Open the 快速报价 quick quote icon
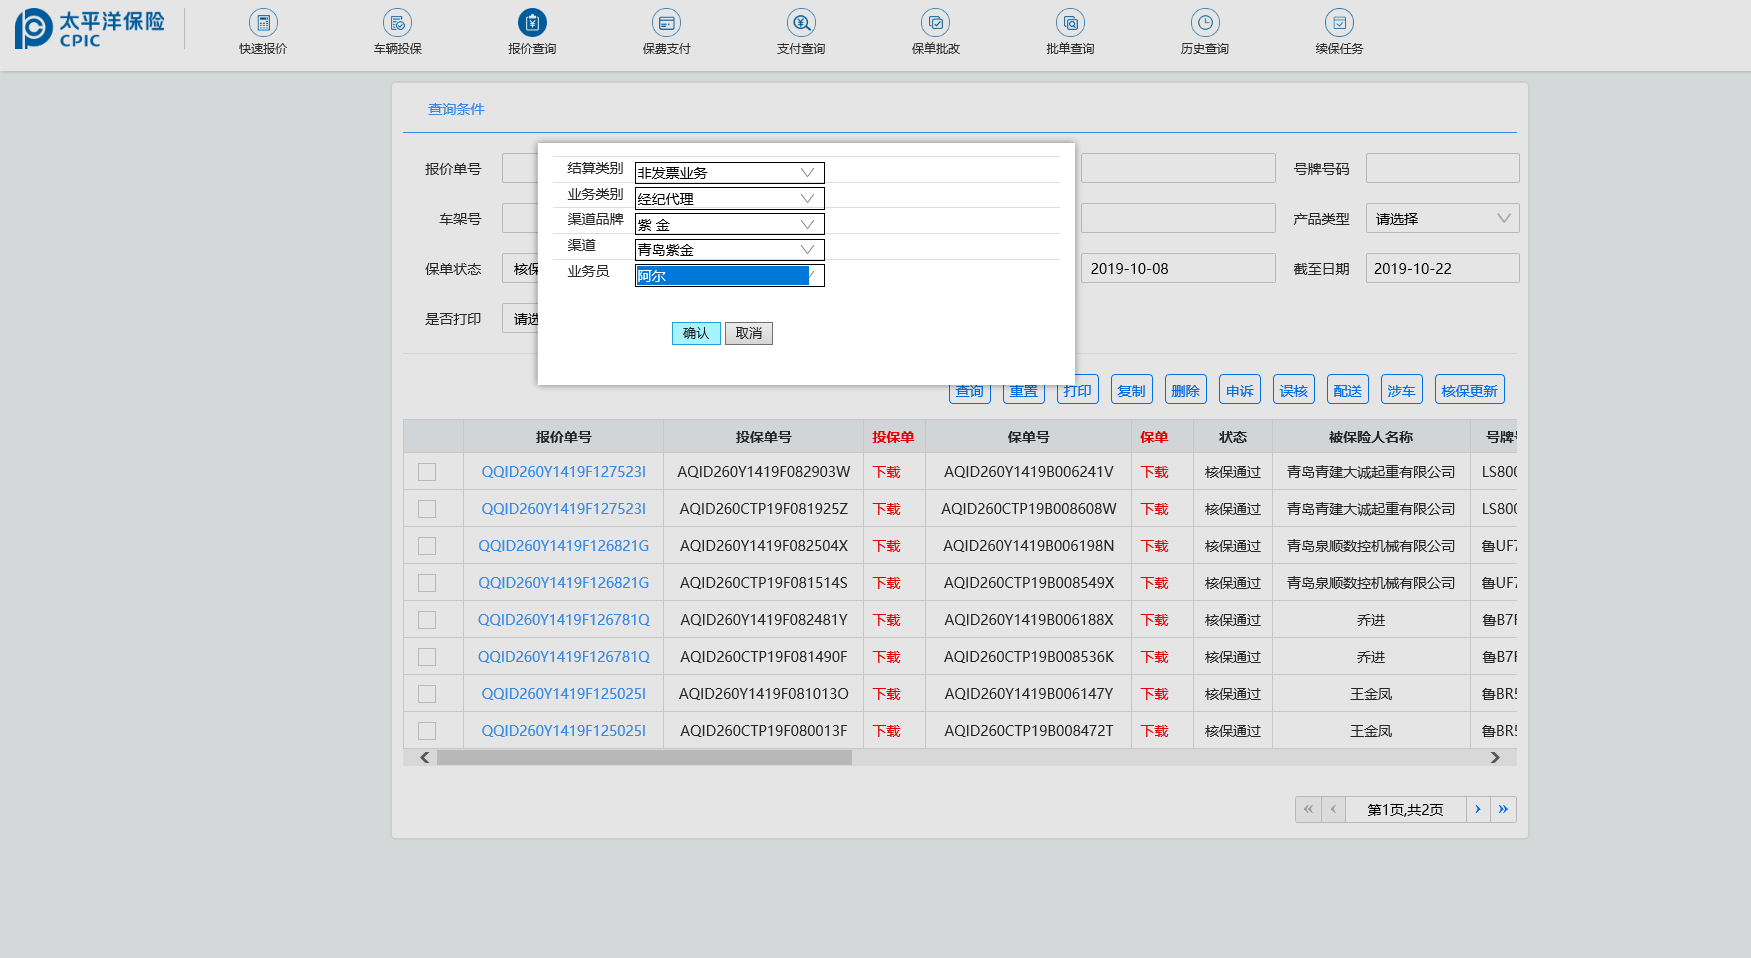This screenshot has width=1751, height=958. [x=263, y=23]
